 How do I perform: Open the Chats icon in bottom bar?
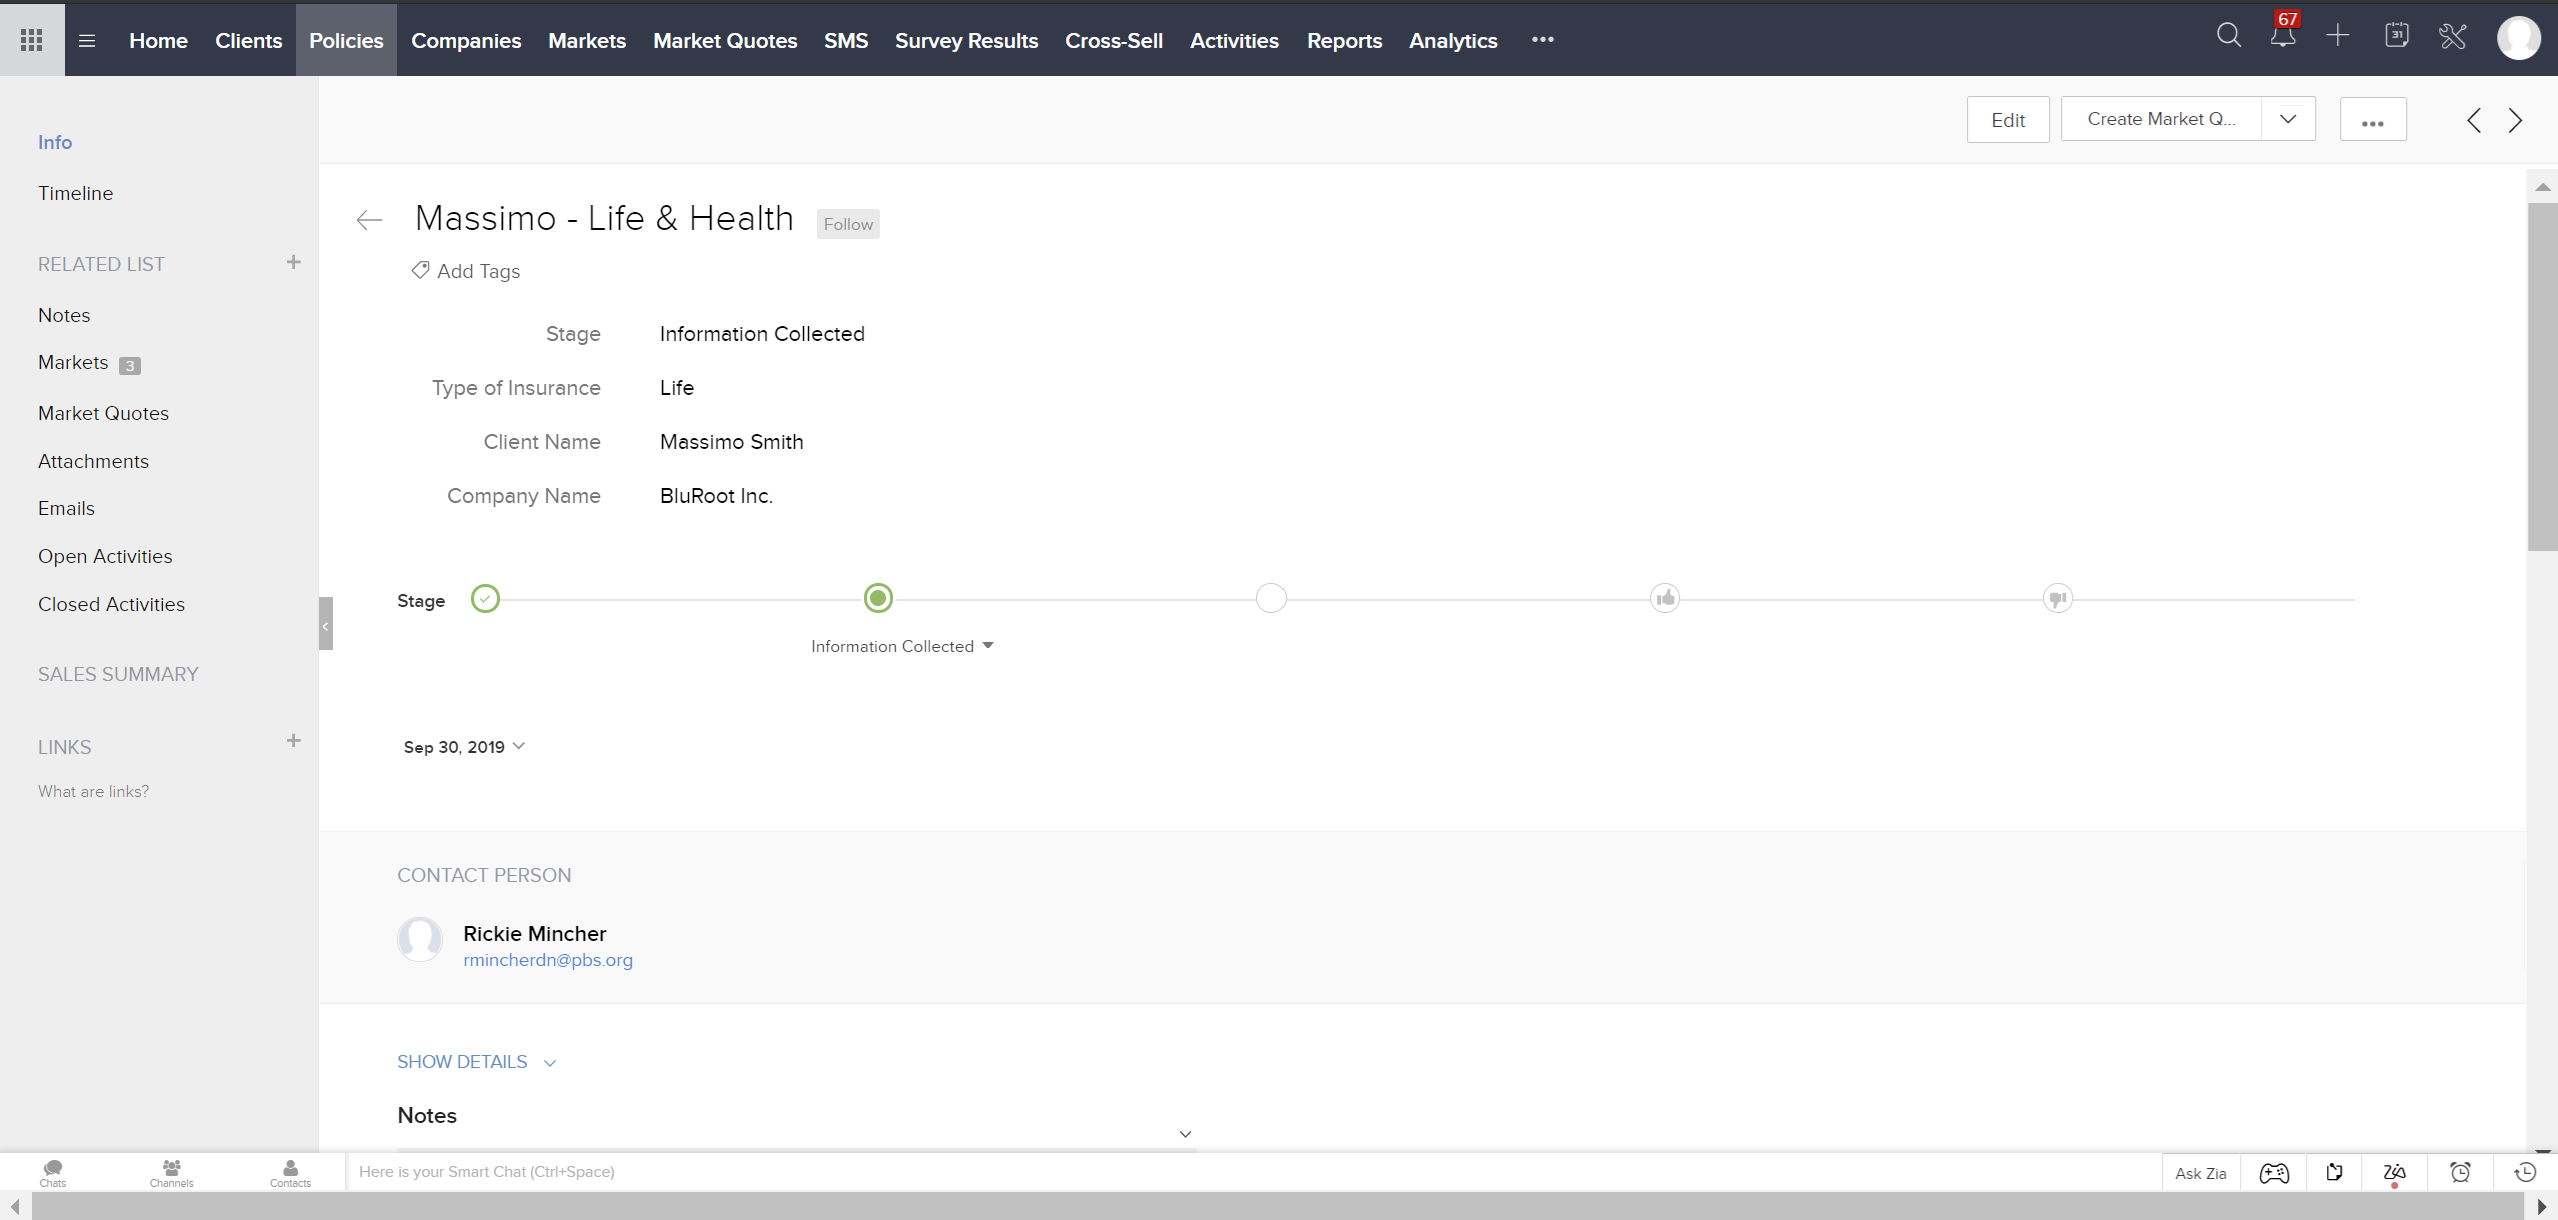[x=53, y=1172]
